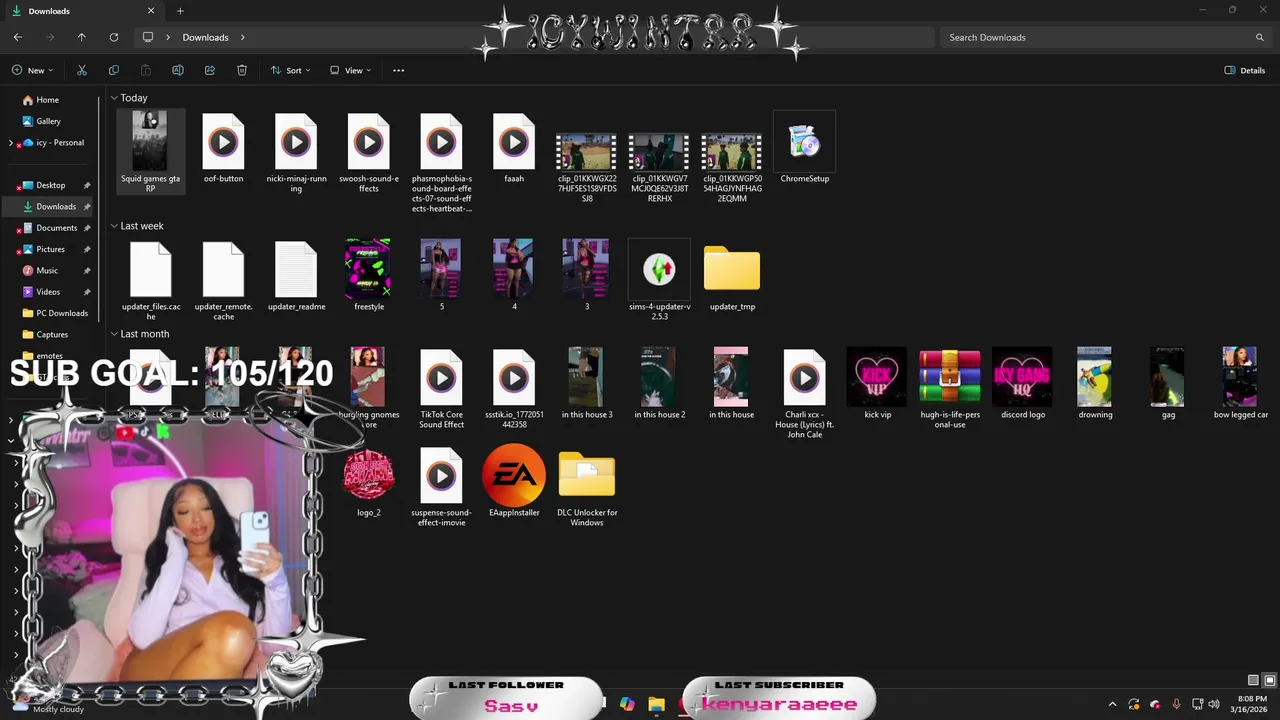Click the Rename icon in toolbar

pyautogui.click(x=178, y=70)
